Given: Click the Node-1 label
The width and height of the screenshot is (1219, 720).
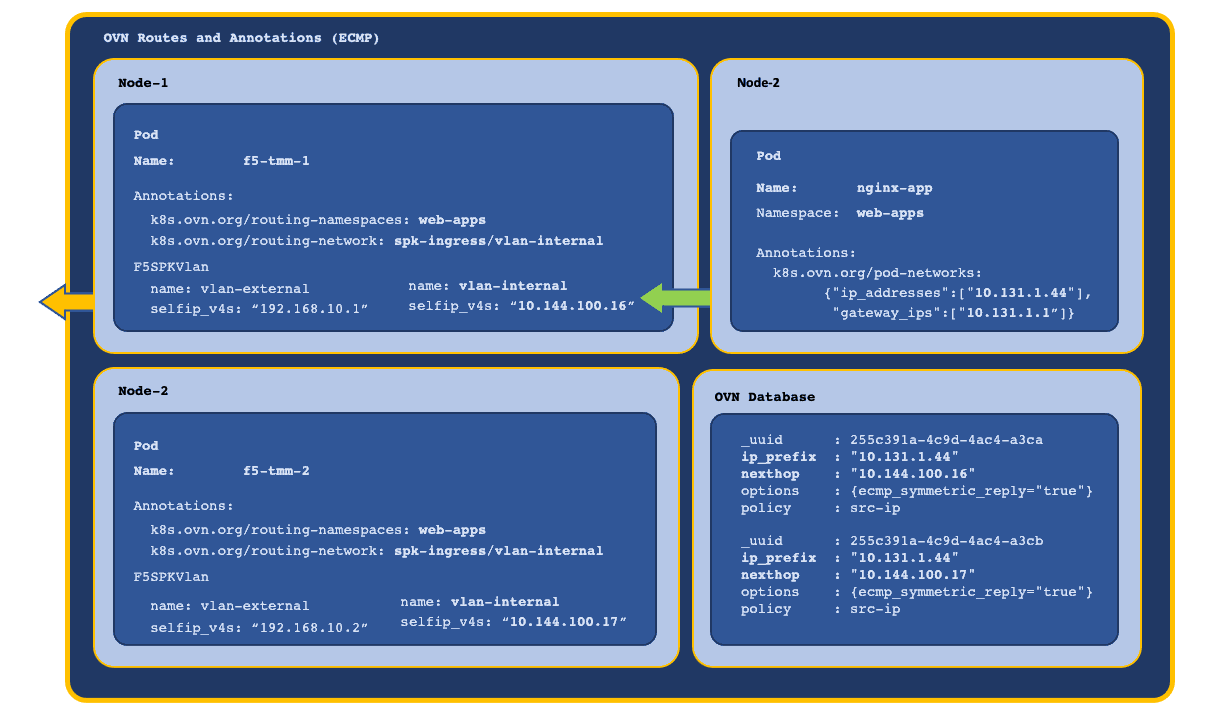Looking at the screenshot, I should (x=143, y=83).
